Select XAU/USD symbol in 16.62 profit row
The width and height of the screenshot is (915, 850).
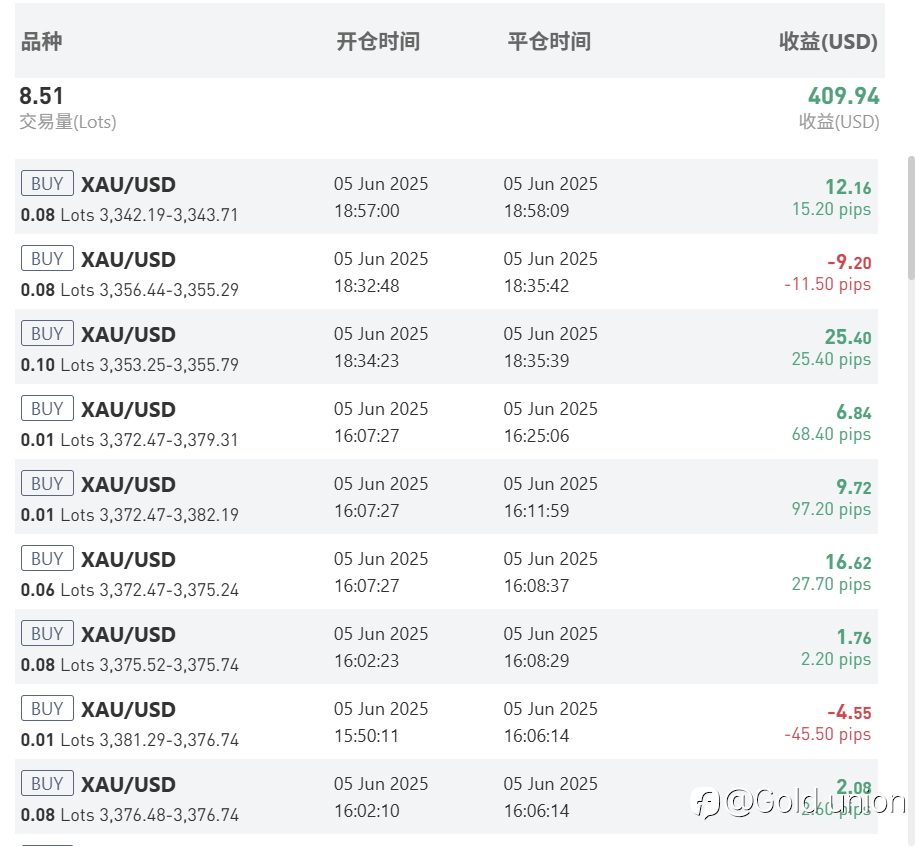tap(128, 559)
